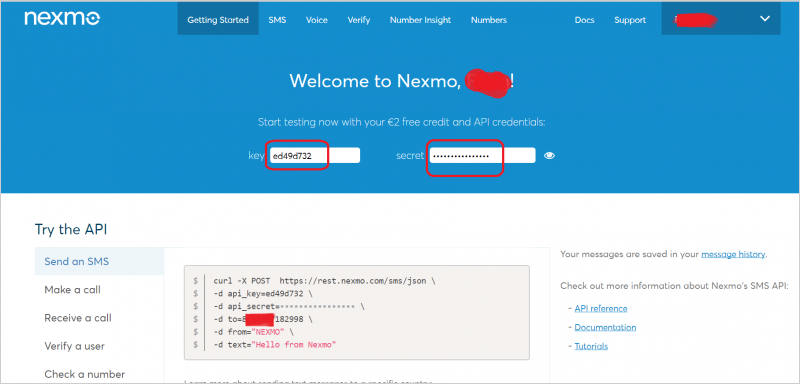Click the -d to= phone number line
Viewport: 800px width, 384px height.
pyautogui.click(x=263, y=319)
